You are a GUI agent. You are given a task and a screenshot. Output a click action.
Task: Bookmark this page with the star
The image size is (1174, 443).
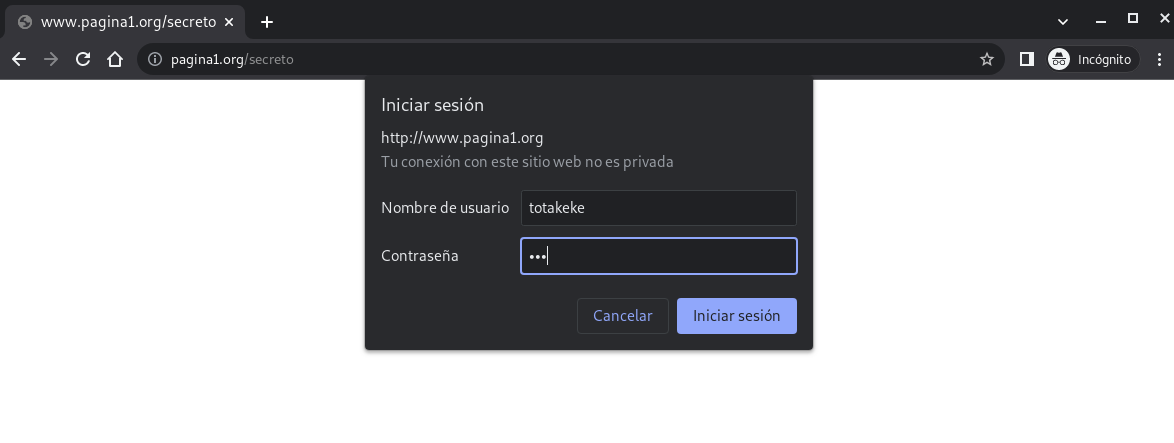pos(987,59)
